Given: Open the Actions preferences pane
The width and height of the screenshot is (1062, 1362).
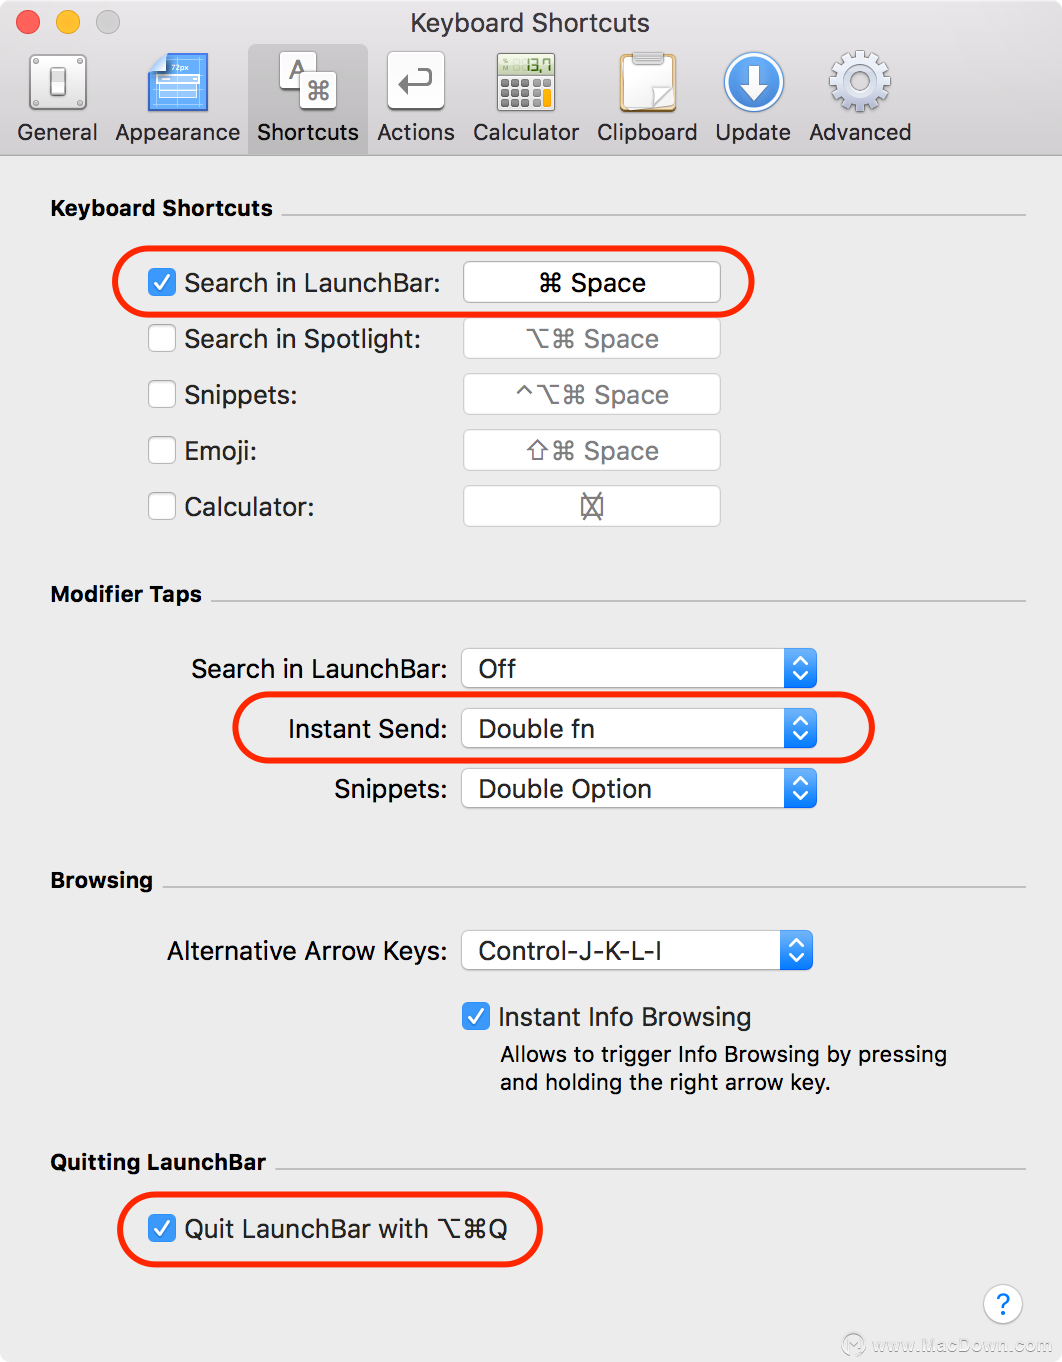Looking at the screenshot, I should click(x=415, y=99).
